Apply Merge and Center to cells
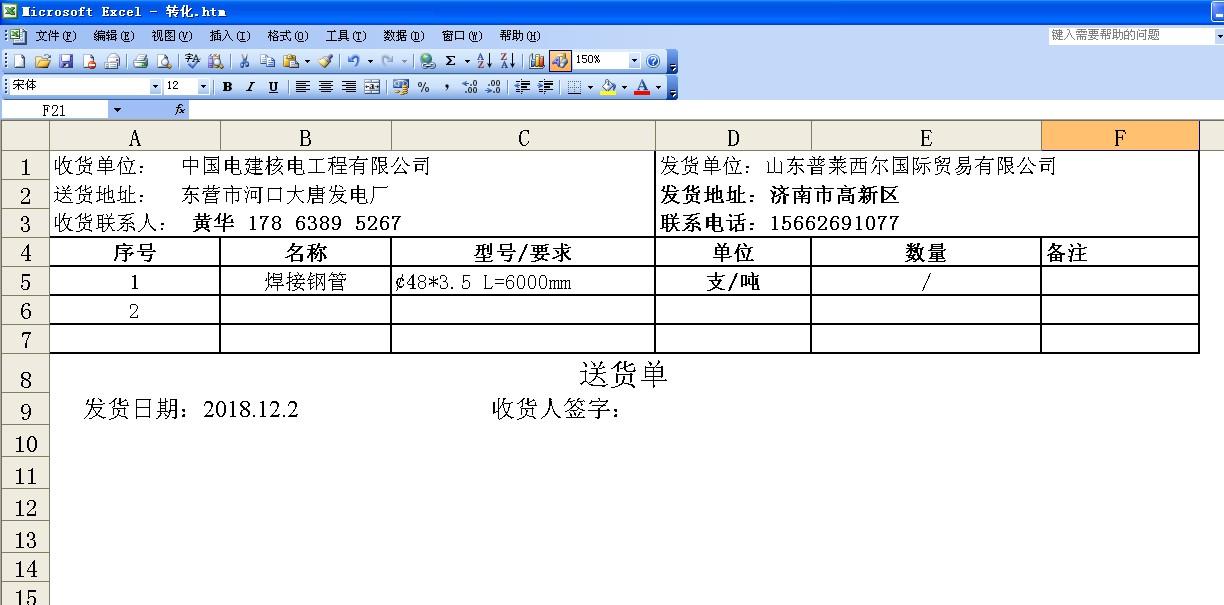This screenshot has height=605, width=1224. pyautogui.click(x=372, y=87)
